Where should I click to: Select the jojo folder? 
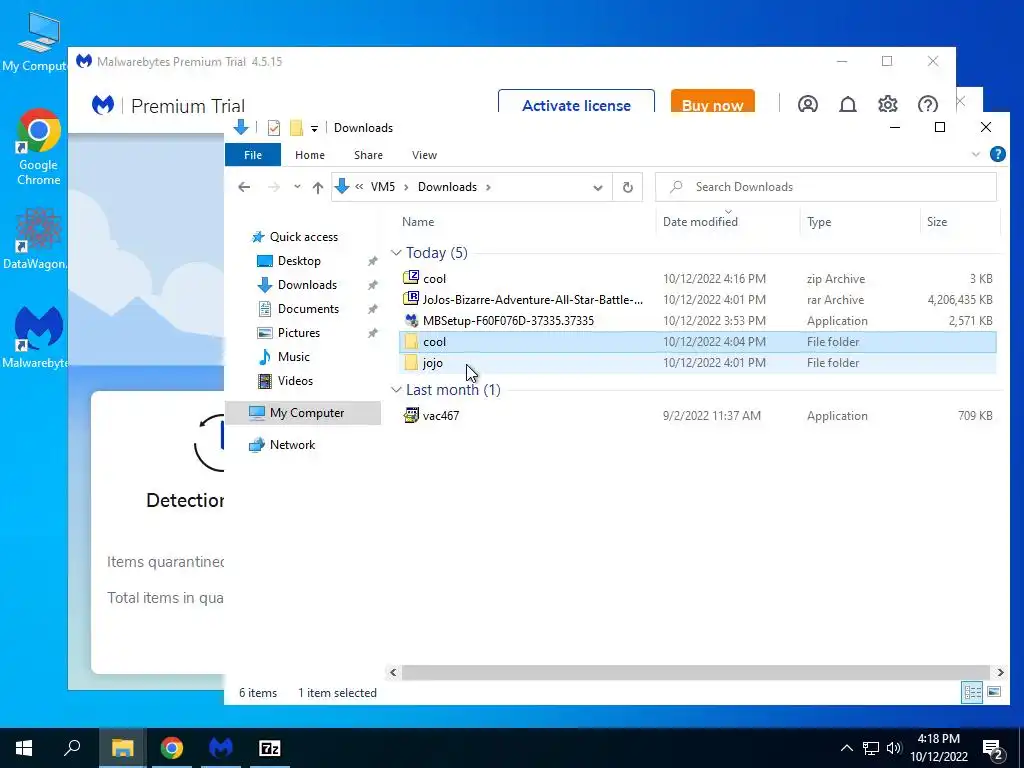click(x=697, y=362)
